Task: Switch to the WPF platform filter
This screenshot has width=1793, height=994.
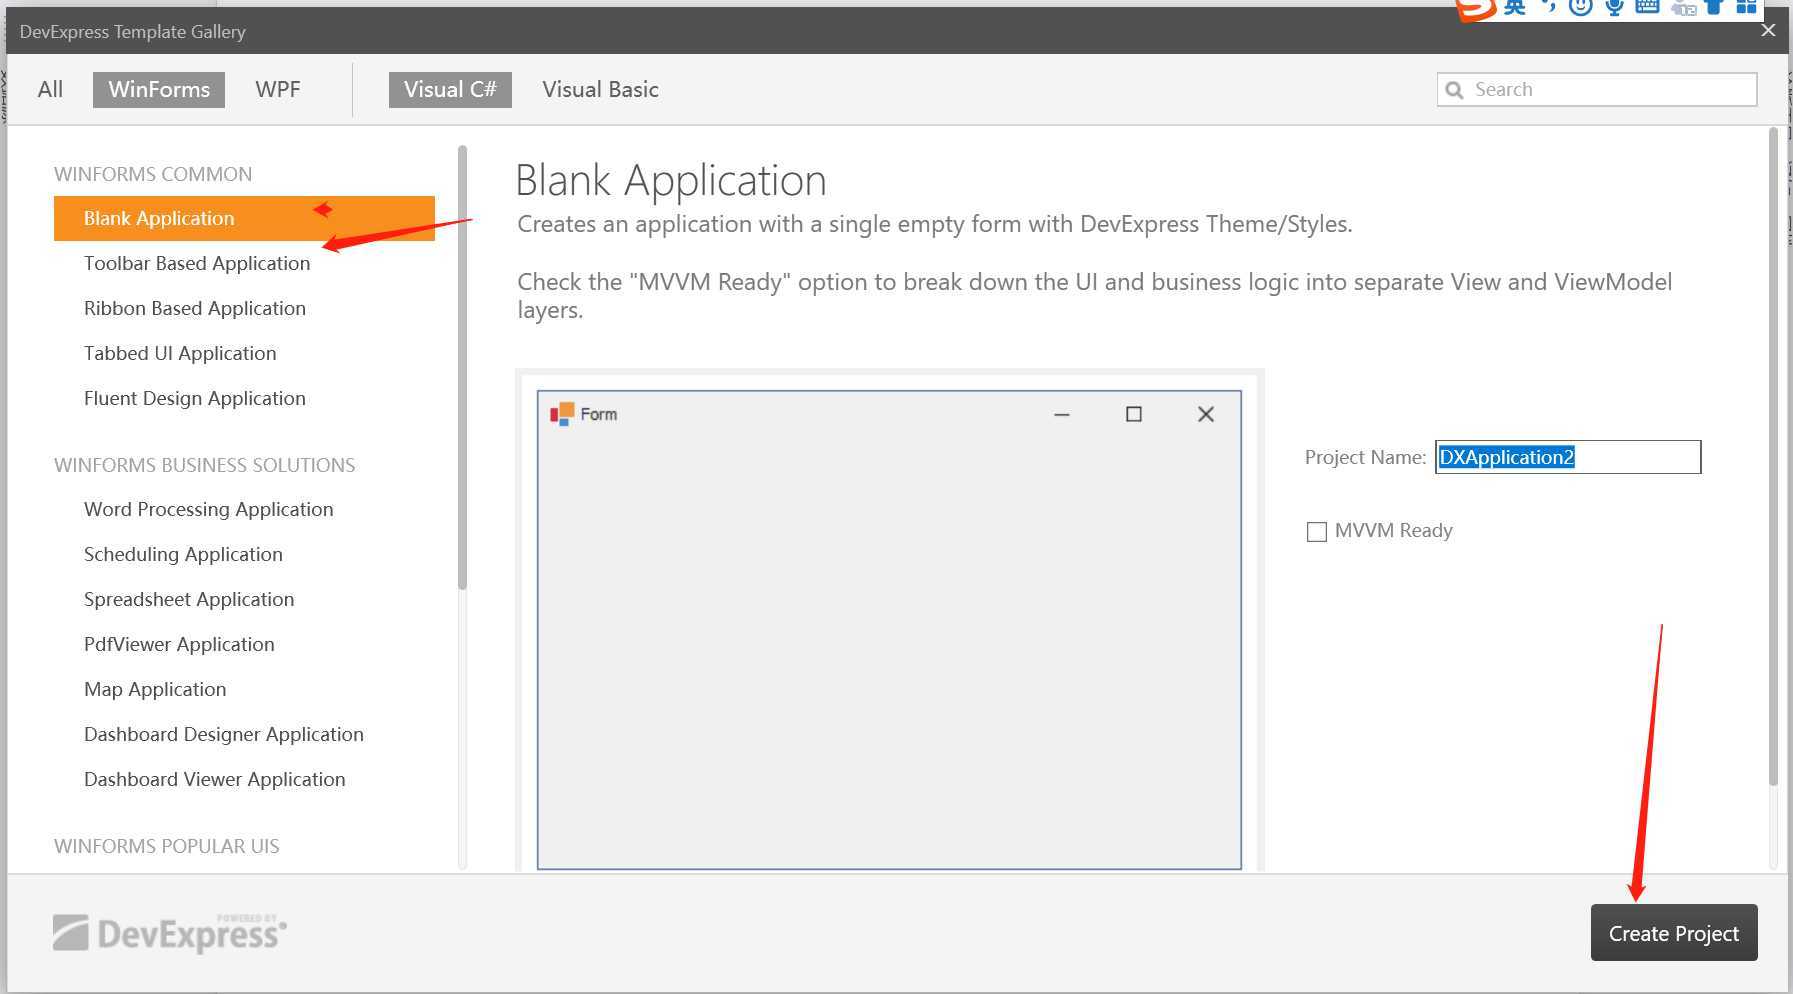Action: [278, 89]
